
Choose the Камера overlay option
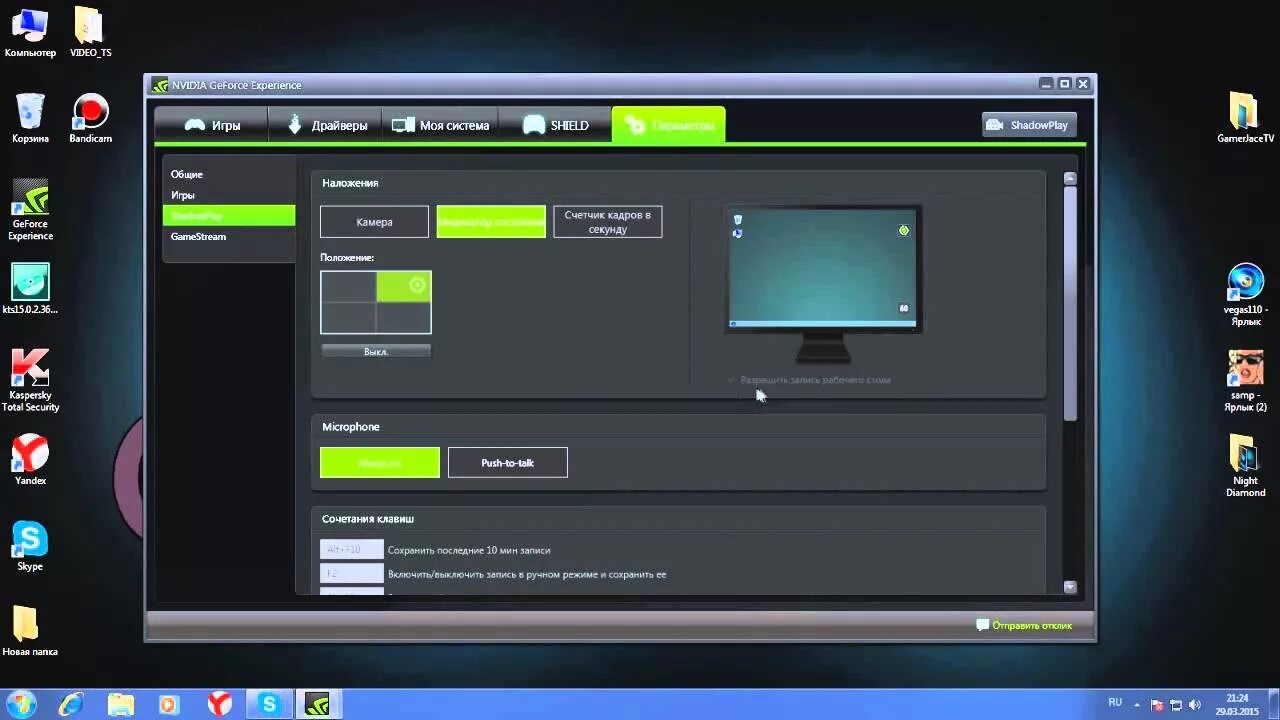click(x=374, y=222)
